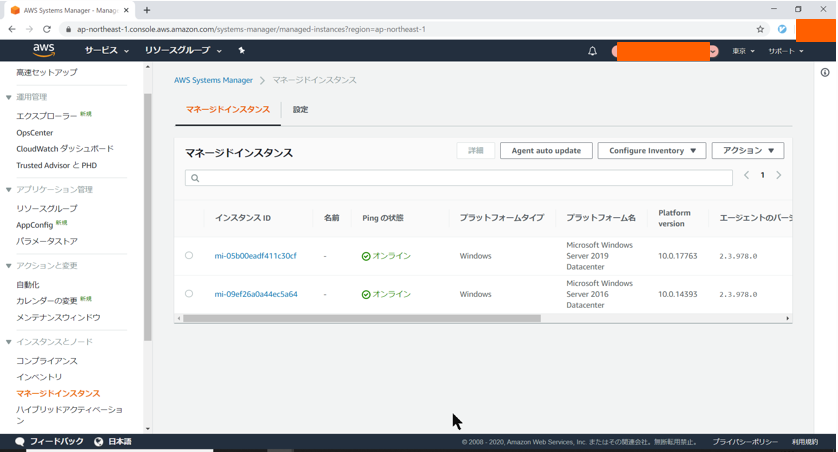Click the info panel icon at right
Screen dimensions: 838x452
coord(825,73)
